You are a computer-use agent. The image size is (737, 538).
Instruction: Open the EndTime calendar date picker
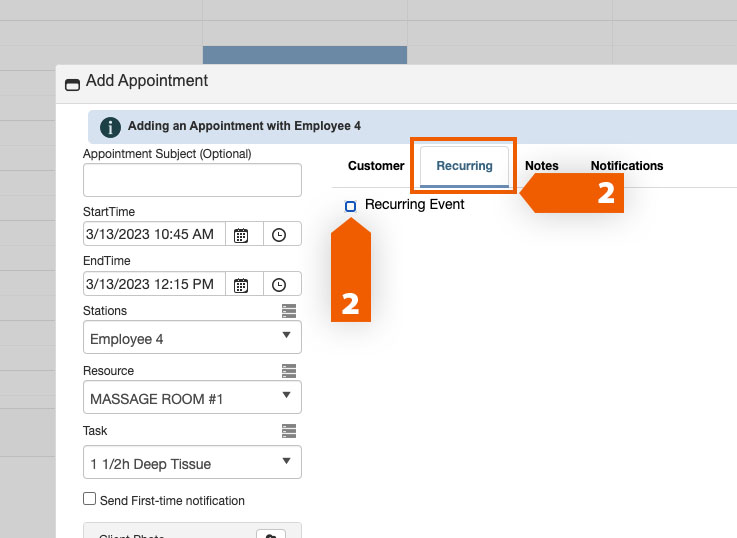click(241, 285)
